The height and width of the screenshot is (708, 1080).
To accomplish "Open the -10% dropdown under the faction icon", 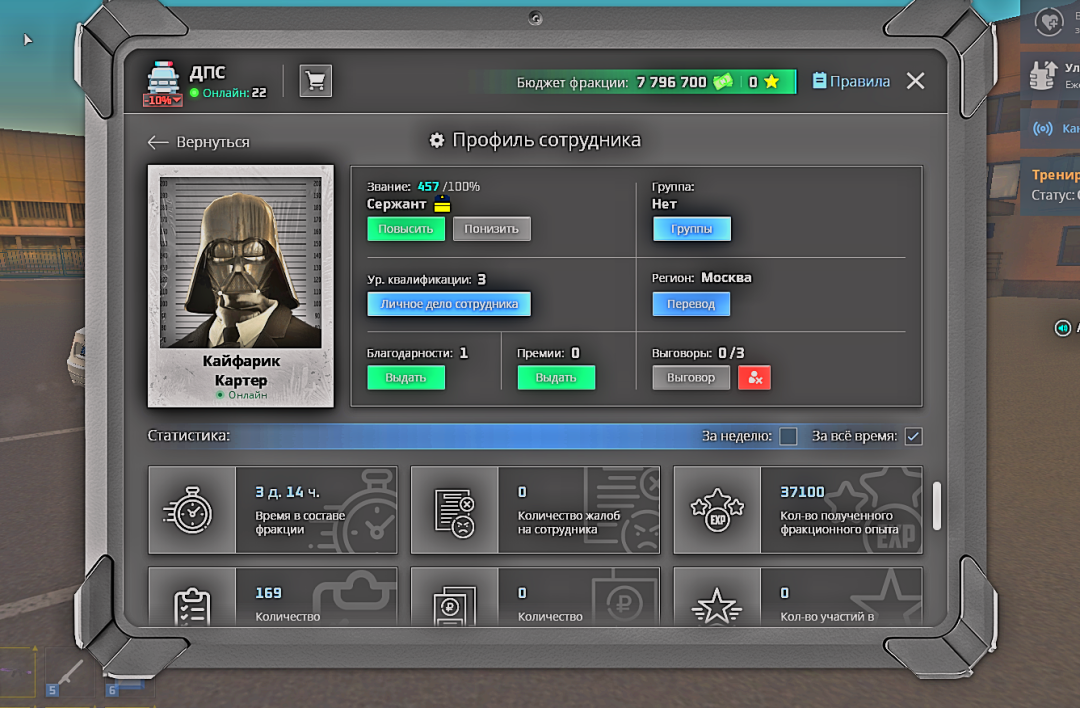I will [x=163, y=100].
